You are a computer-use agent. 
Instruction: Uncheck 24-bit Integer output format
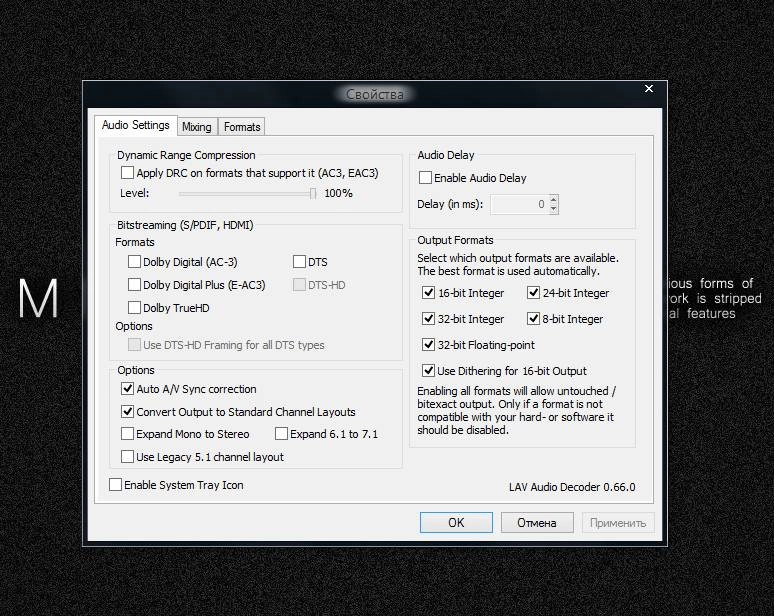533,293
